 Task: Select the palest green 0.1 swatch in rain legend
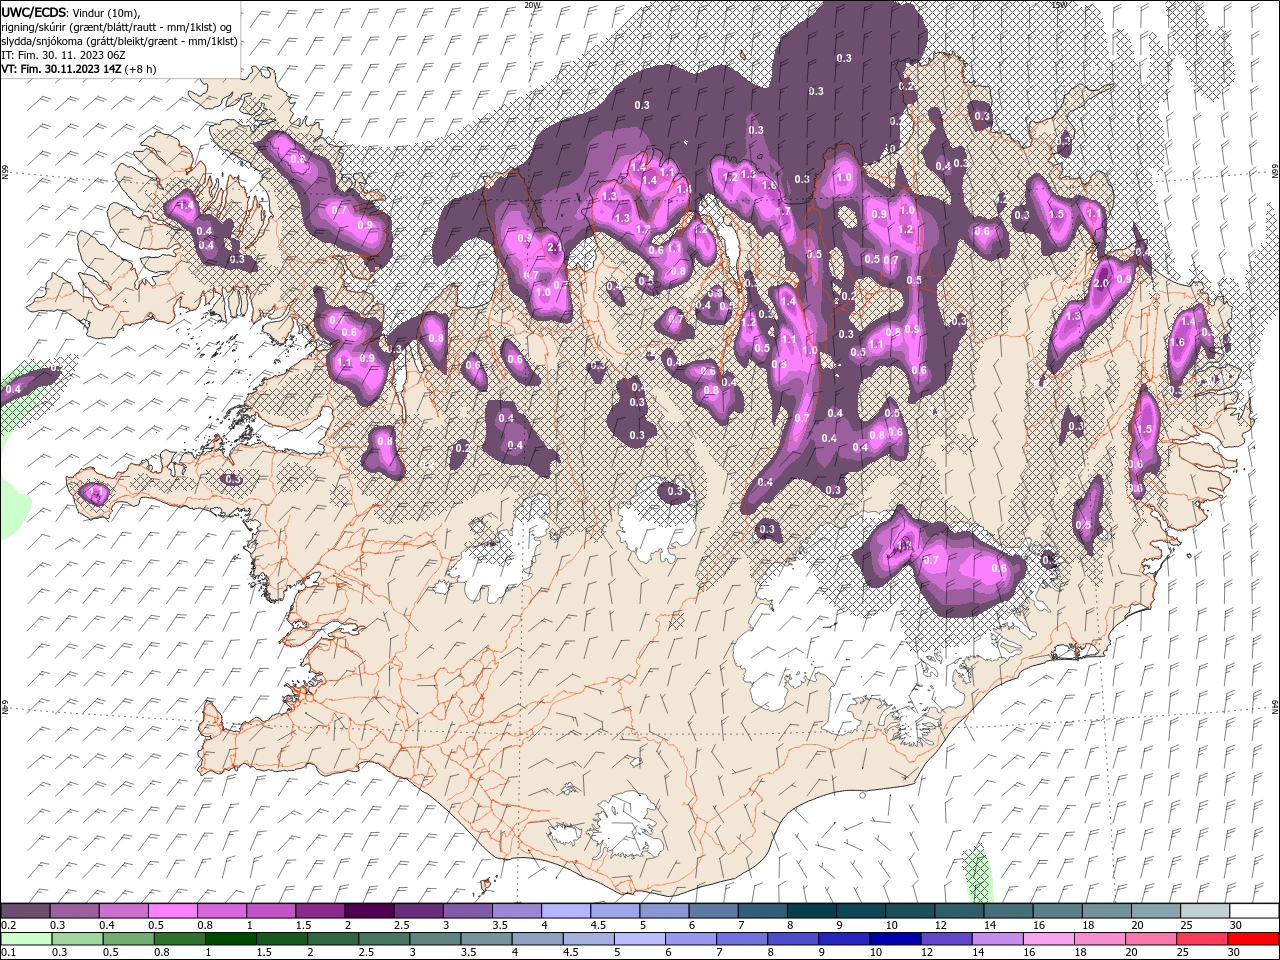26,939
